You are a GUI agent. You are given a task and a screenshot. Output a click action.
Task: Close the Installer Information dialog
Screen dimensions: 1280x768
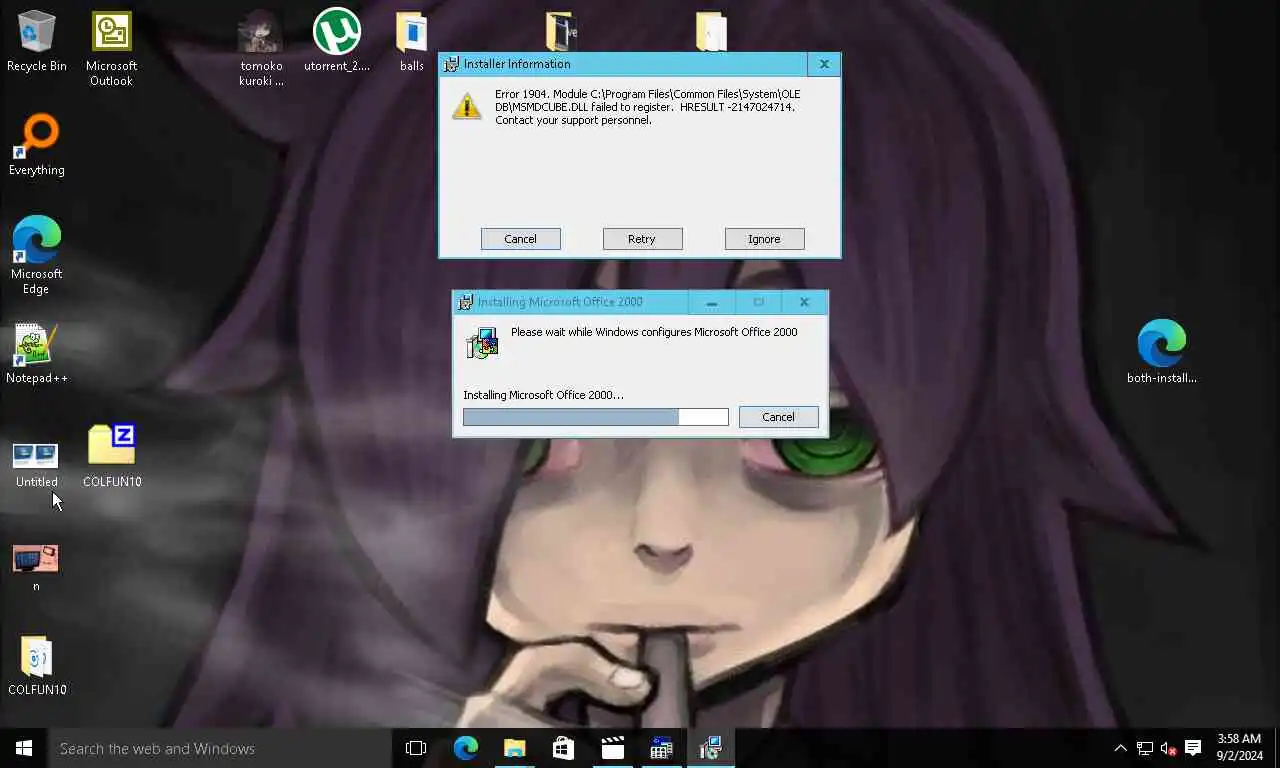[x=824, y=64]
